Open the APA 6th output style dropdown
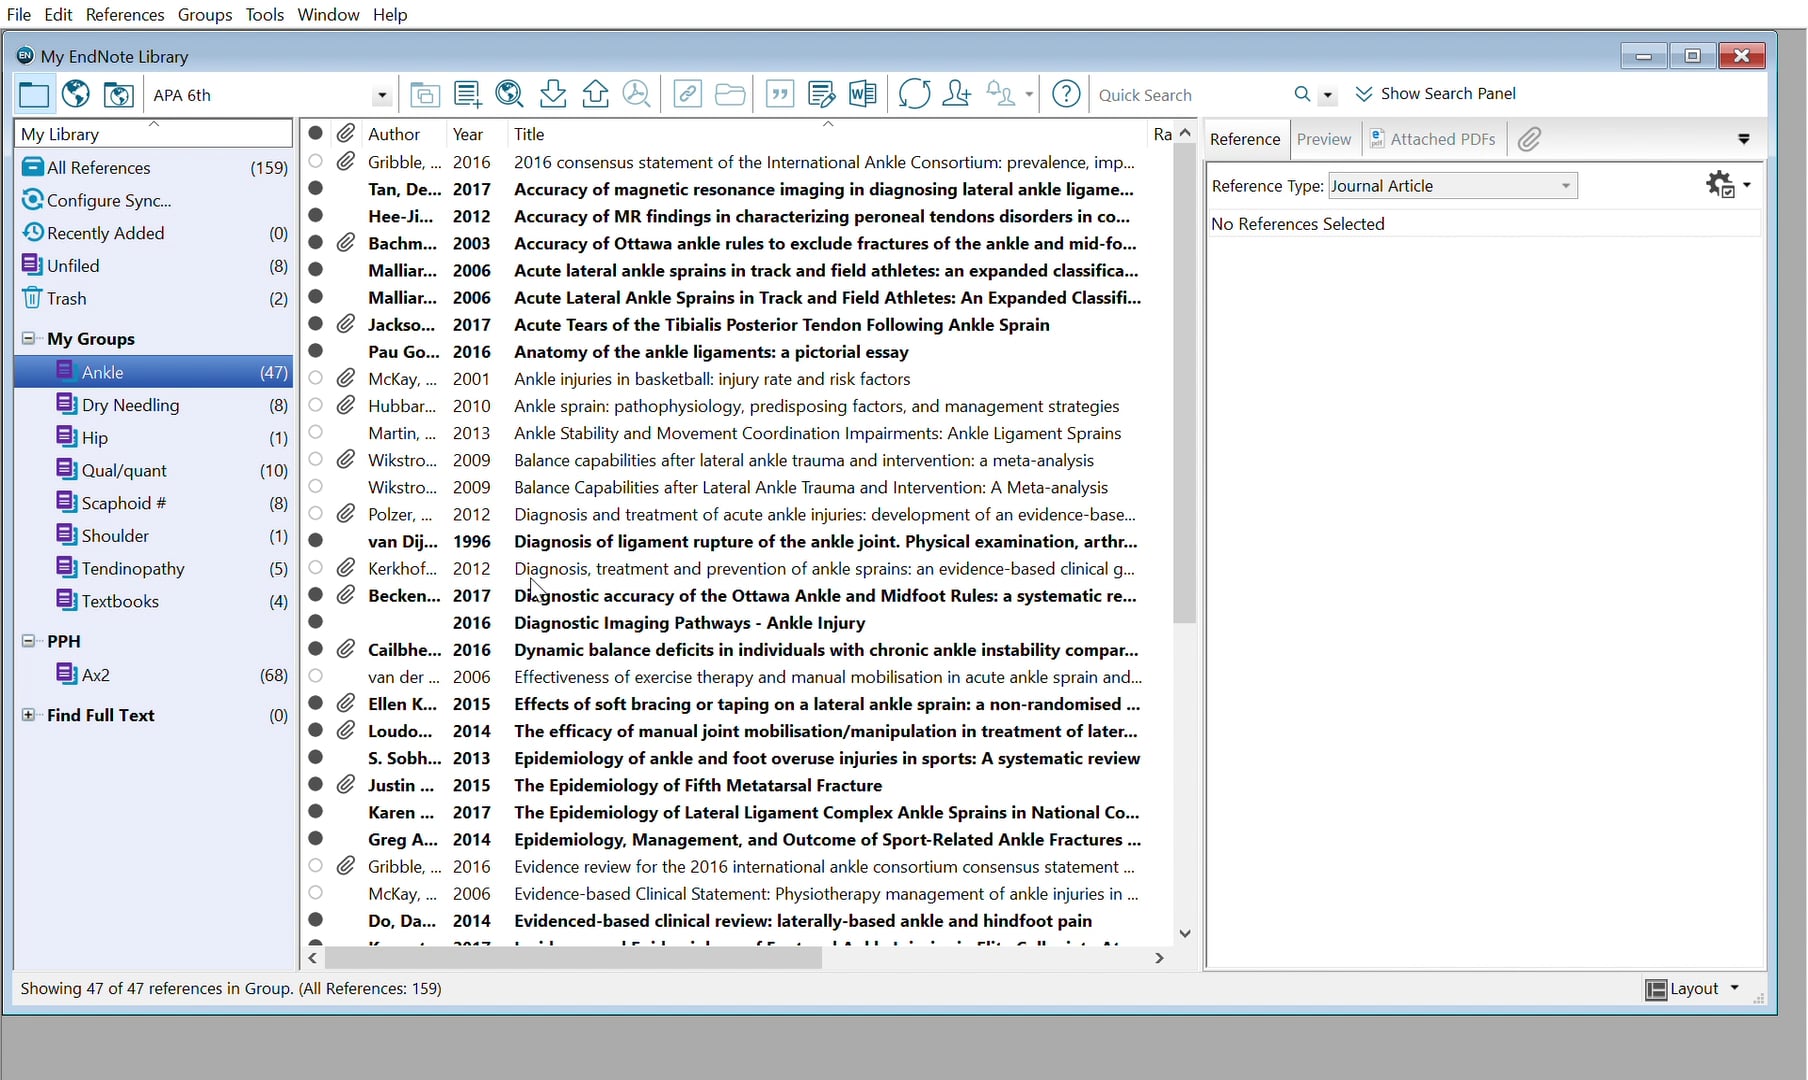The height and width of the screenshot is (1080, 1808). [381, 96]
